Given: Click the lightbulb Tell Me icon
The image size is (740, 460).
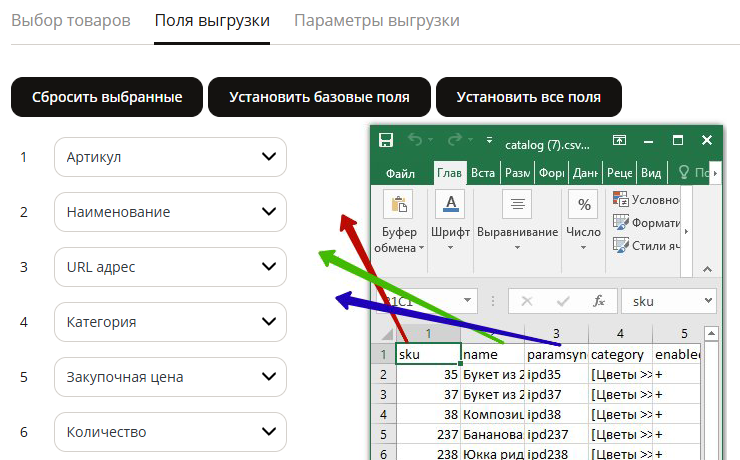Looking at the screenshot, I should click(683, 172).
